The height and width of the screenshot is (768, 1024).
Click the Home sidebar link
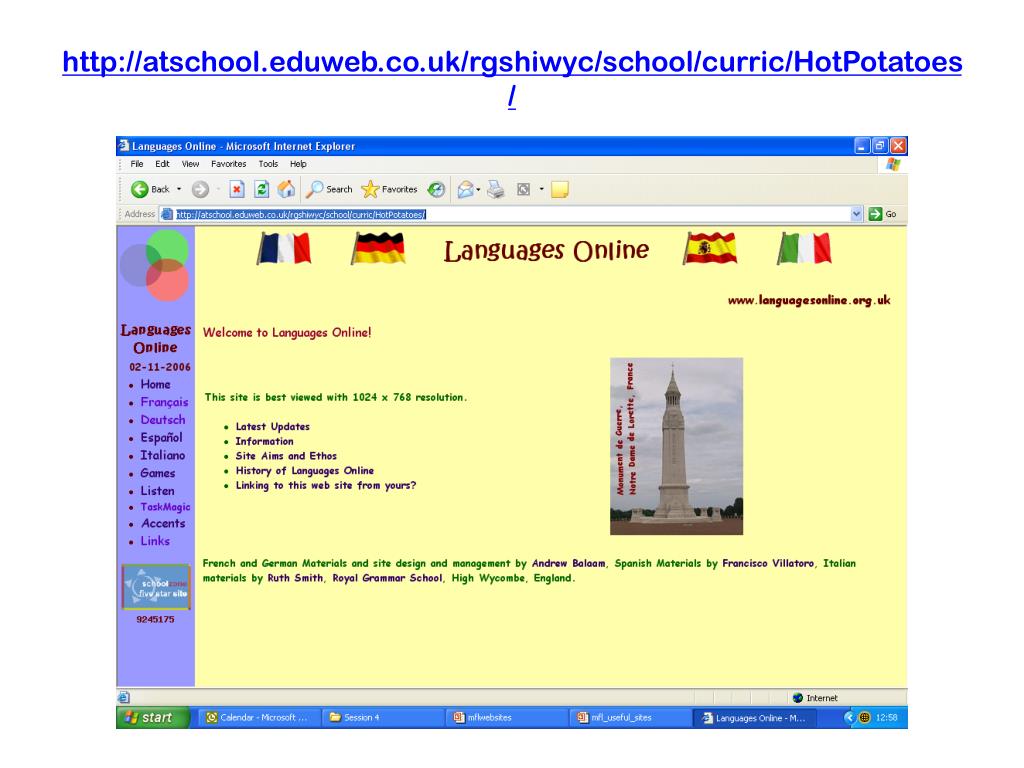(x=155, y=385)
